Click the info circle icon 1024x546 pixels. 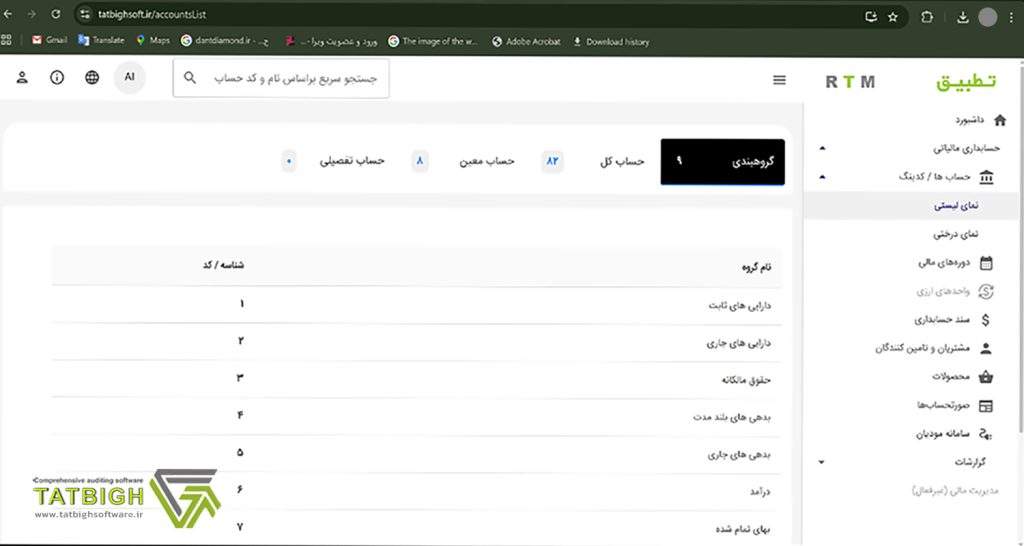(57, 78)
